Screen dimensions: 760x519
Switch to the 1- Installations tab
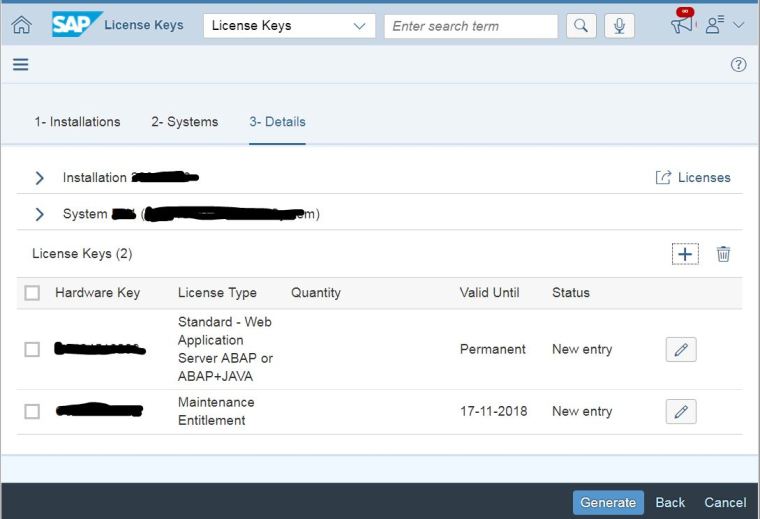(x=77, y=122)
